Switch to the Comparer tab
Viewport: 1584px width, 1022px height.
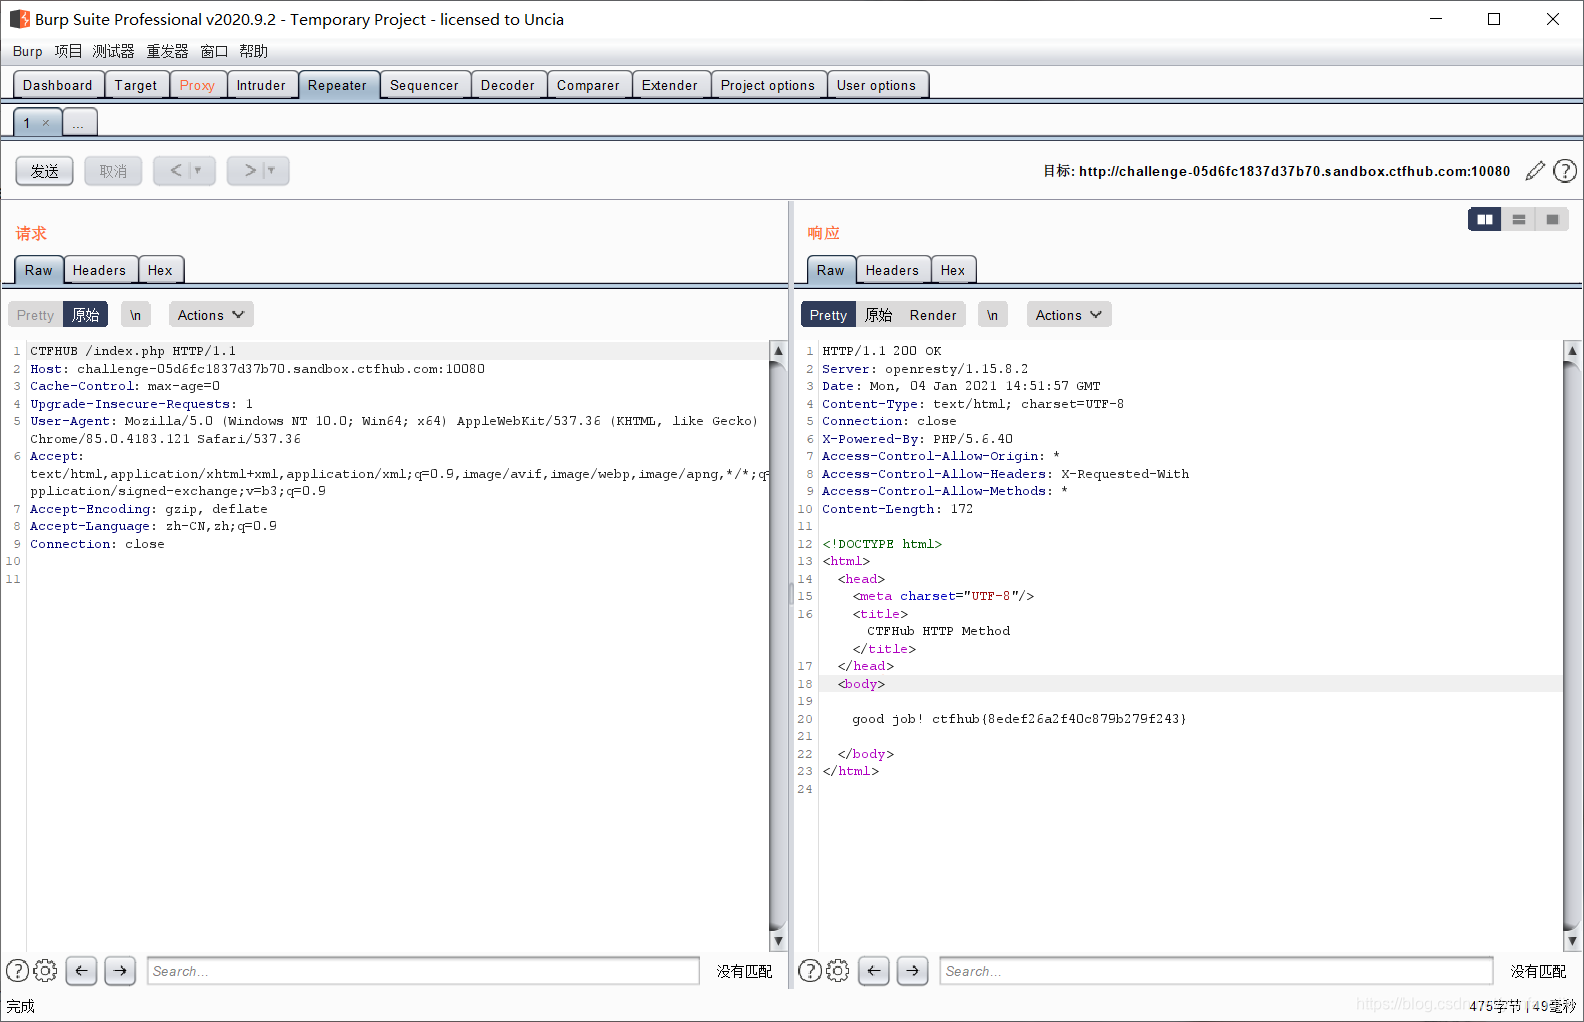pyautogui.click(x=588, y=85)
